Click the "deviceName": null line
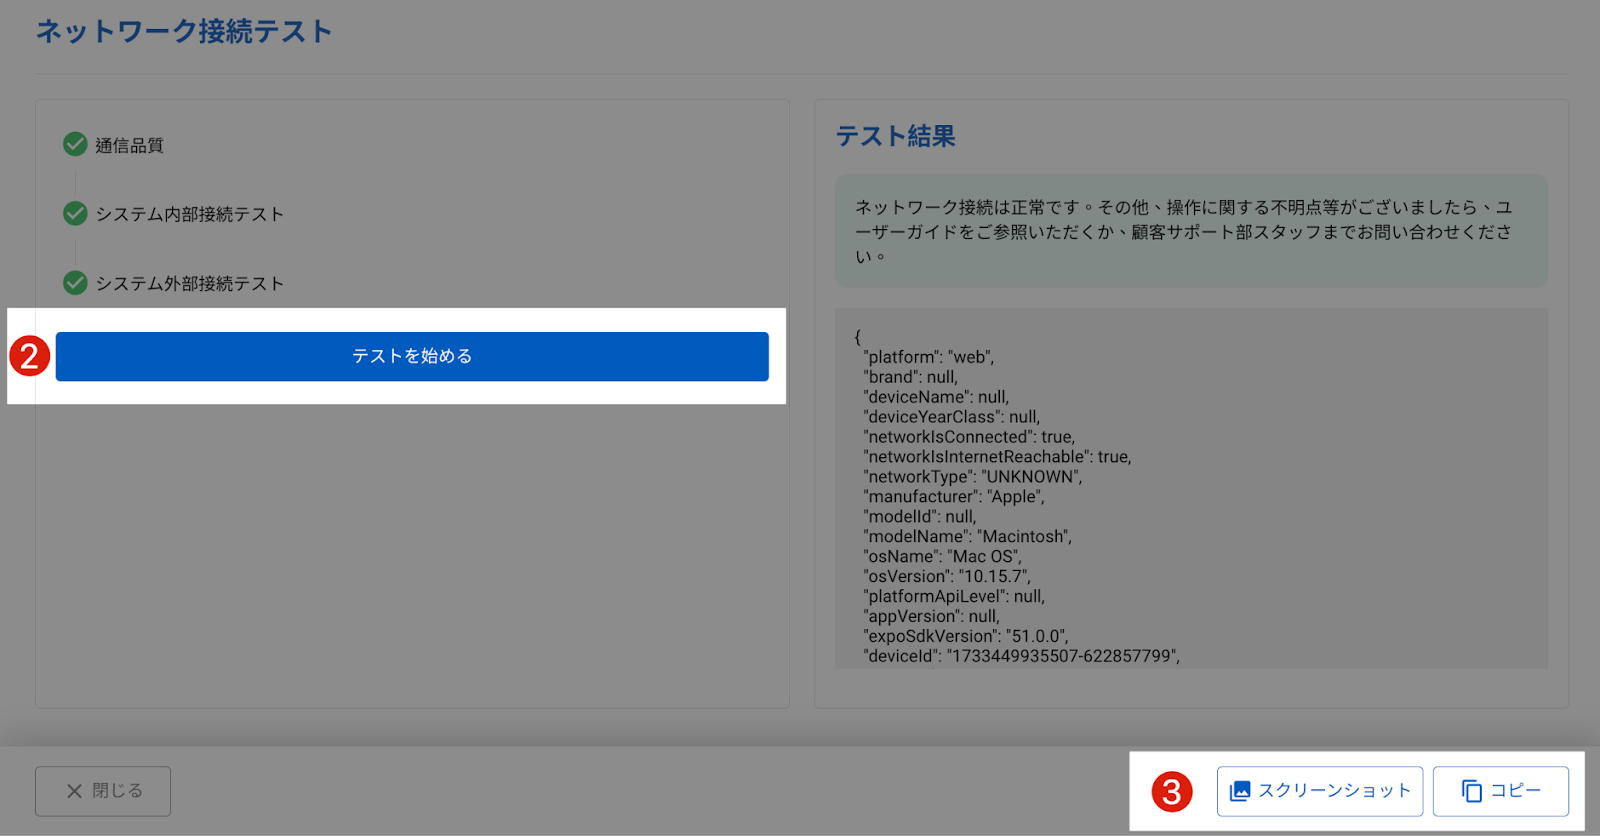 [x=936, y=397]
